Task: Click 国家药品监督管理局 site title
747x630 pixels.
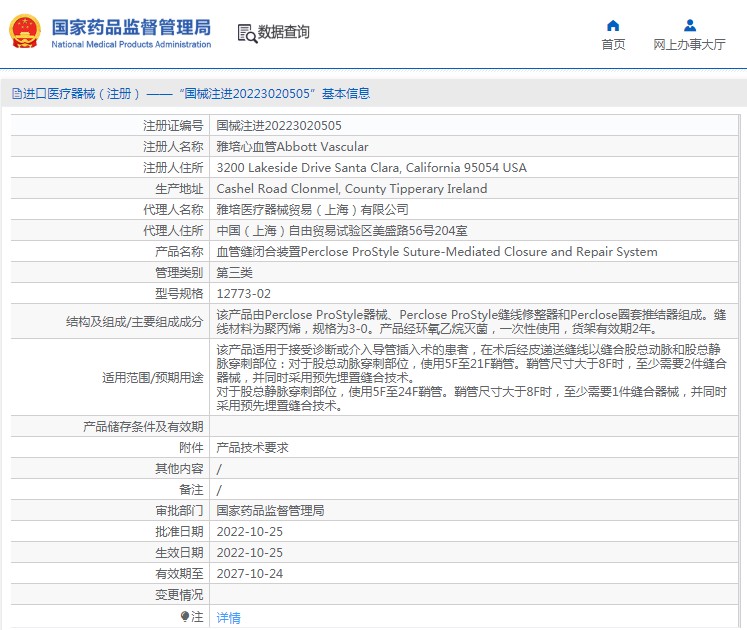Action: click(131, 27)
